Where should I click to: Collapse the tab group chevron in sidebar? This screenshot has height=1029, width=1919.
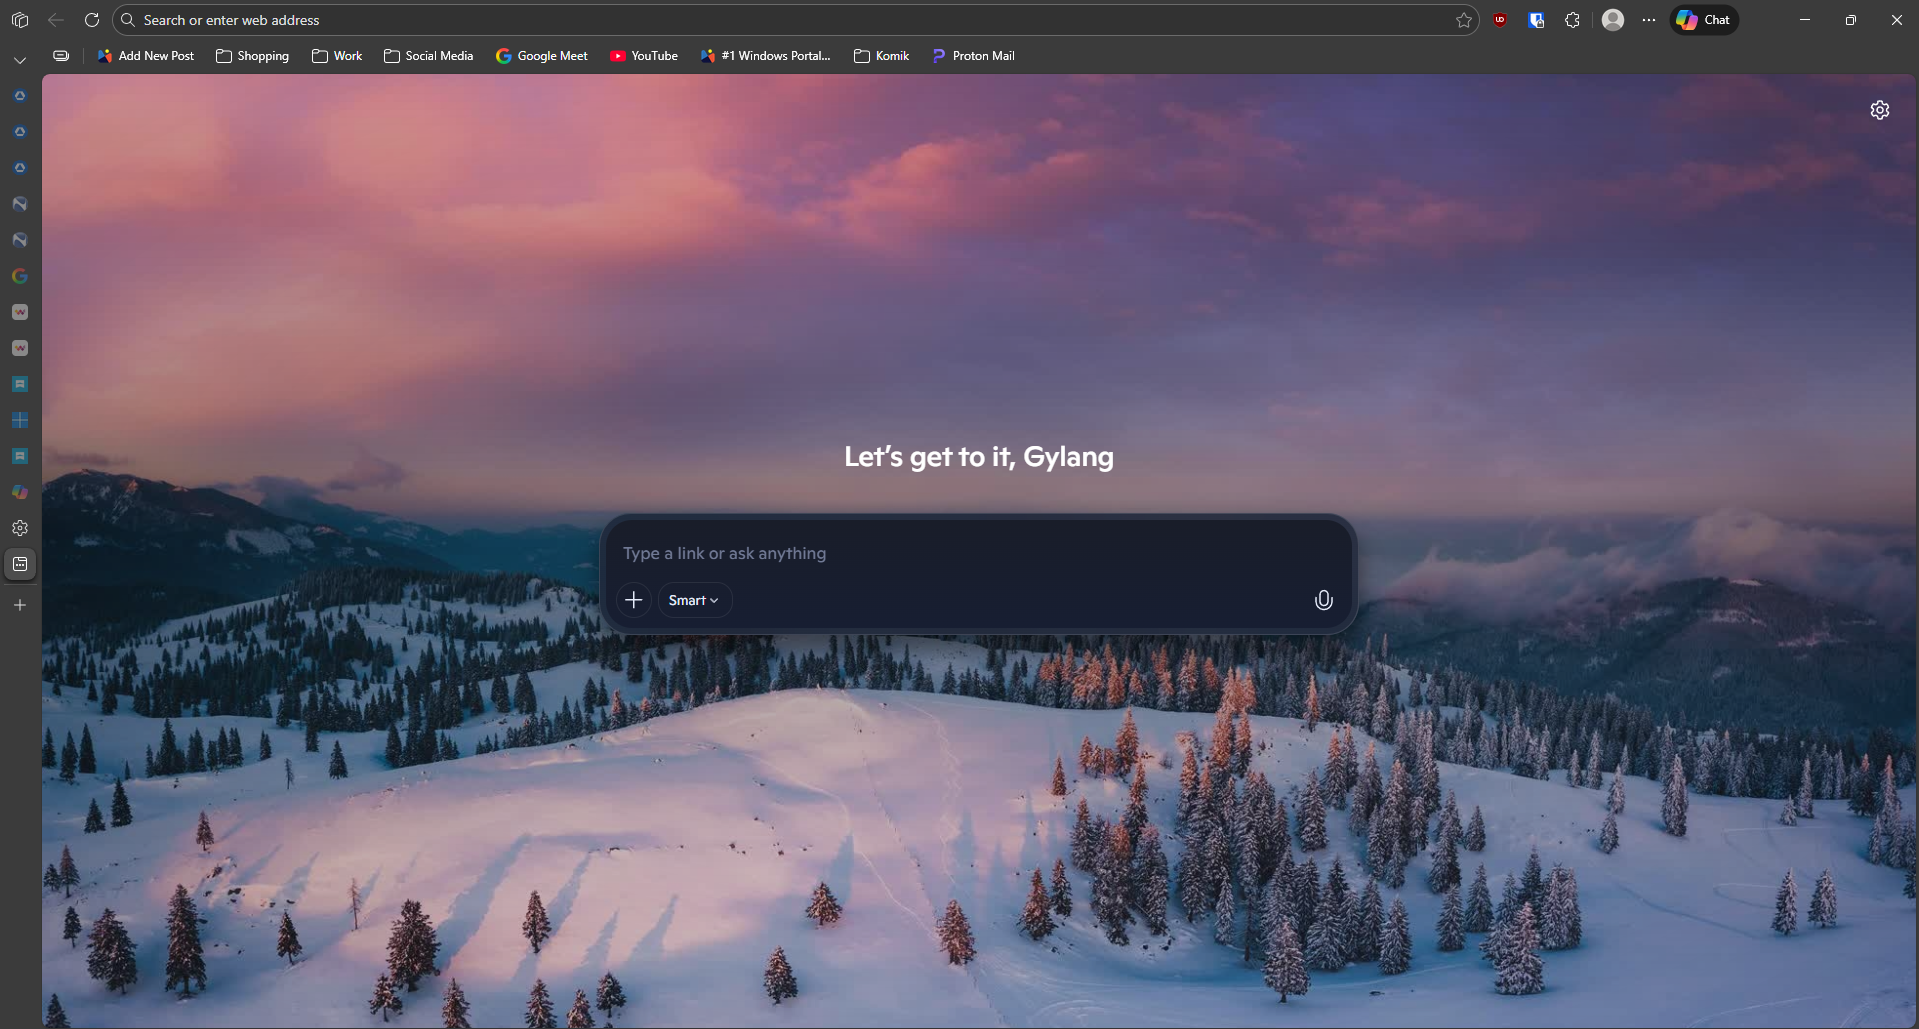click(20, 61)
